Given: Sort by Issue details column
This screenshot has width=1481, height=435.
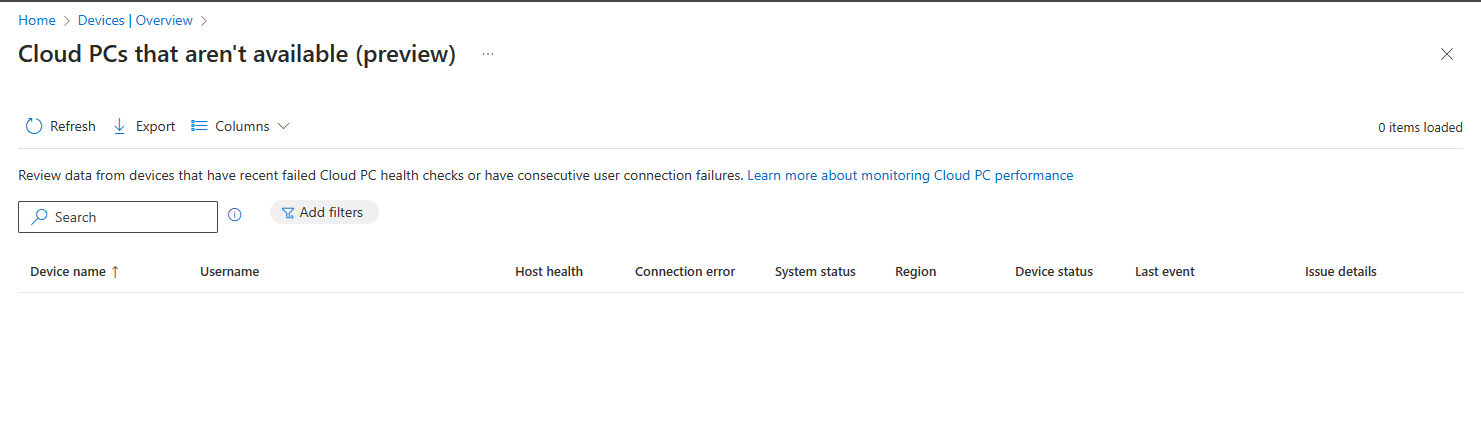Looking at the screenshot, I should (1341, 271).
